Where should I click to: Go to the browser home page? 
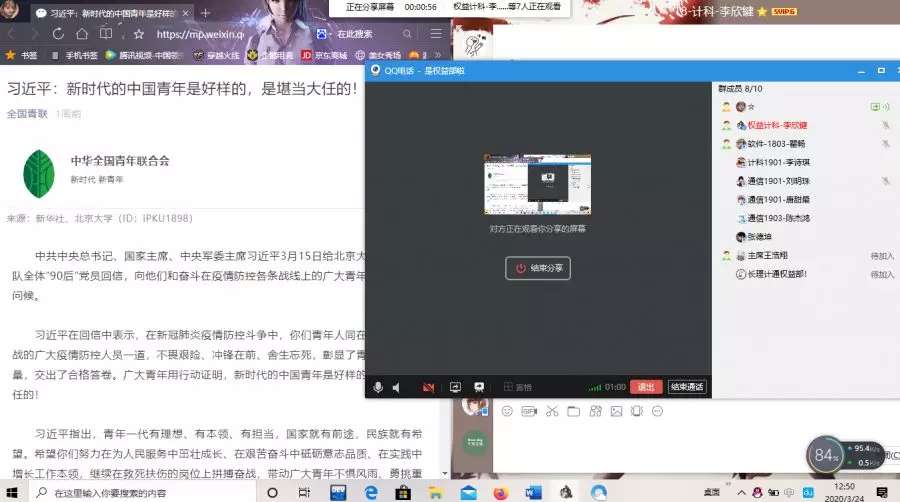(x=82, y=33)
